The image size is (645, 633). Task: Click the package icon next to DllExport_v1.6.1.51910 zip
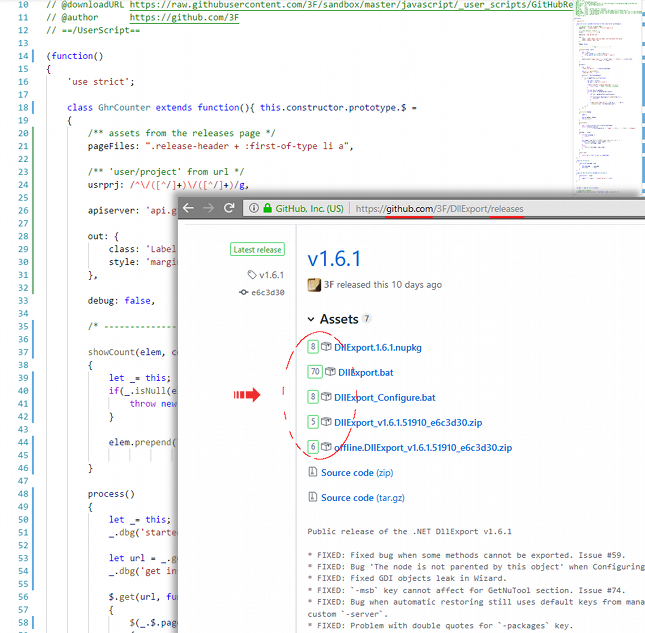coord(326,422)
